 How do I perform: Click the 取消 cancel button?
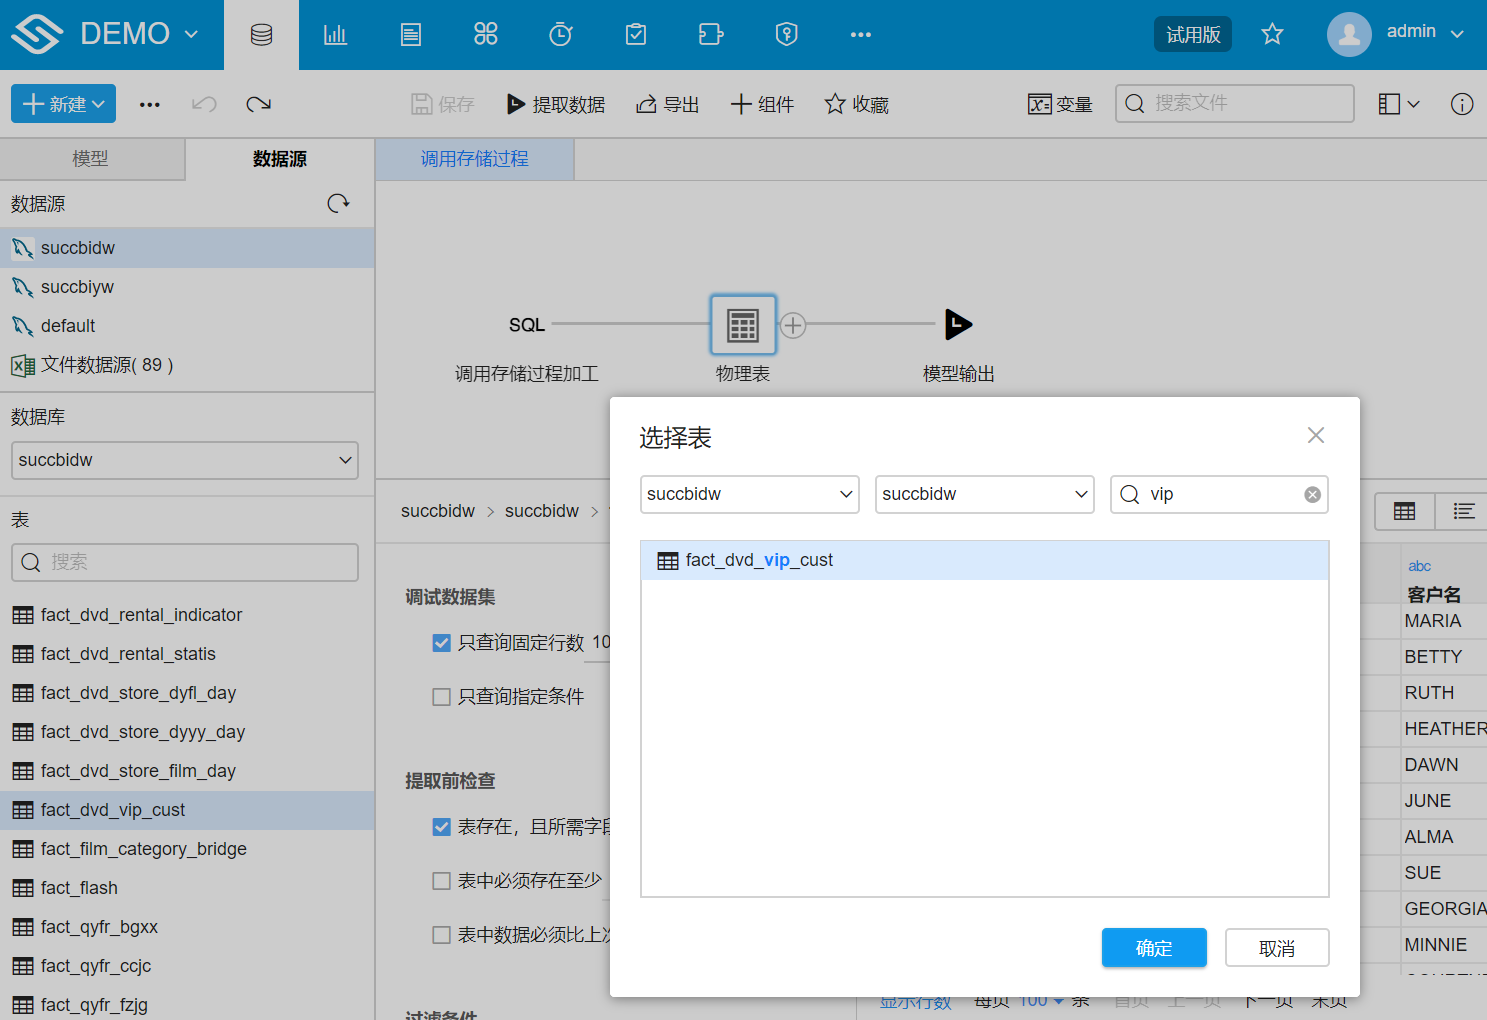point(1277,947)
